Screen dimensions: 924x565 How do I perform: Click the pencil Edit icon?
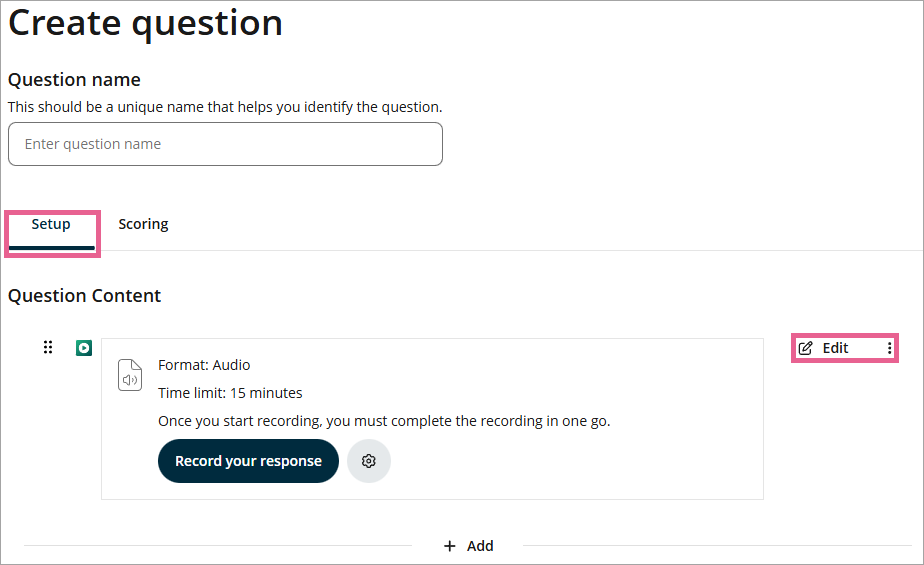pos(806,348)
